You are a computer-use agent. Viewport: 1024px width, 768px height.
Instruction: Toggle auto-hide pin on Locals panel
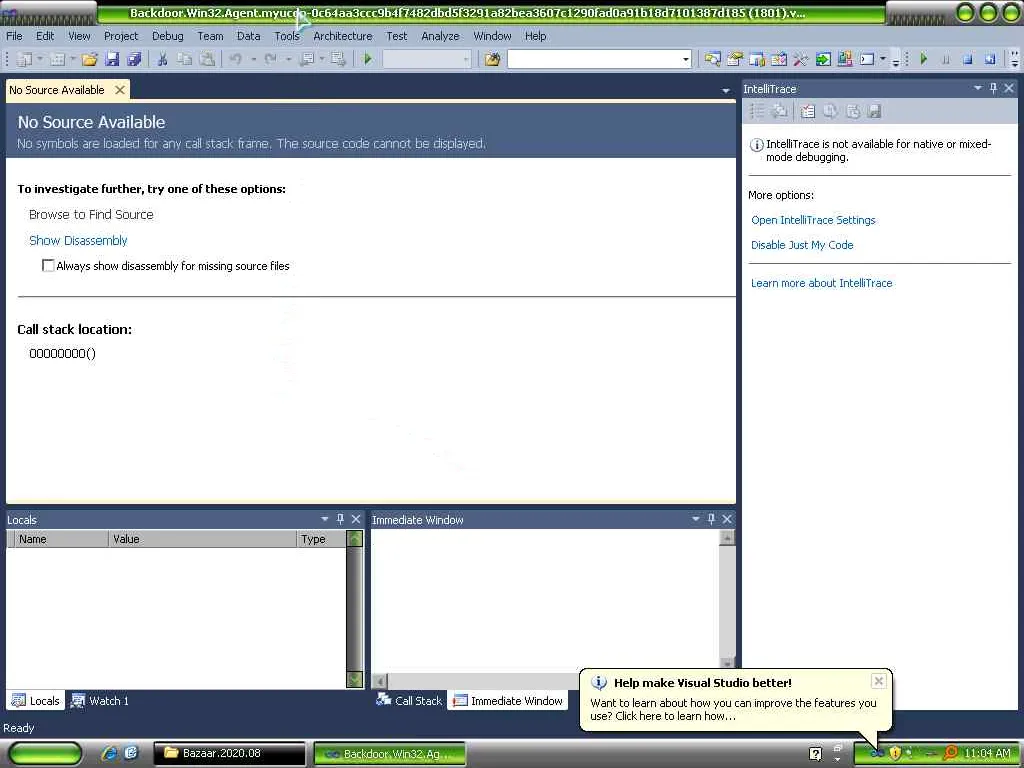point(340,519)
